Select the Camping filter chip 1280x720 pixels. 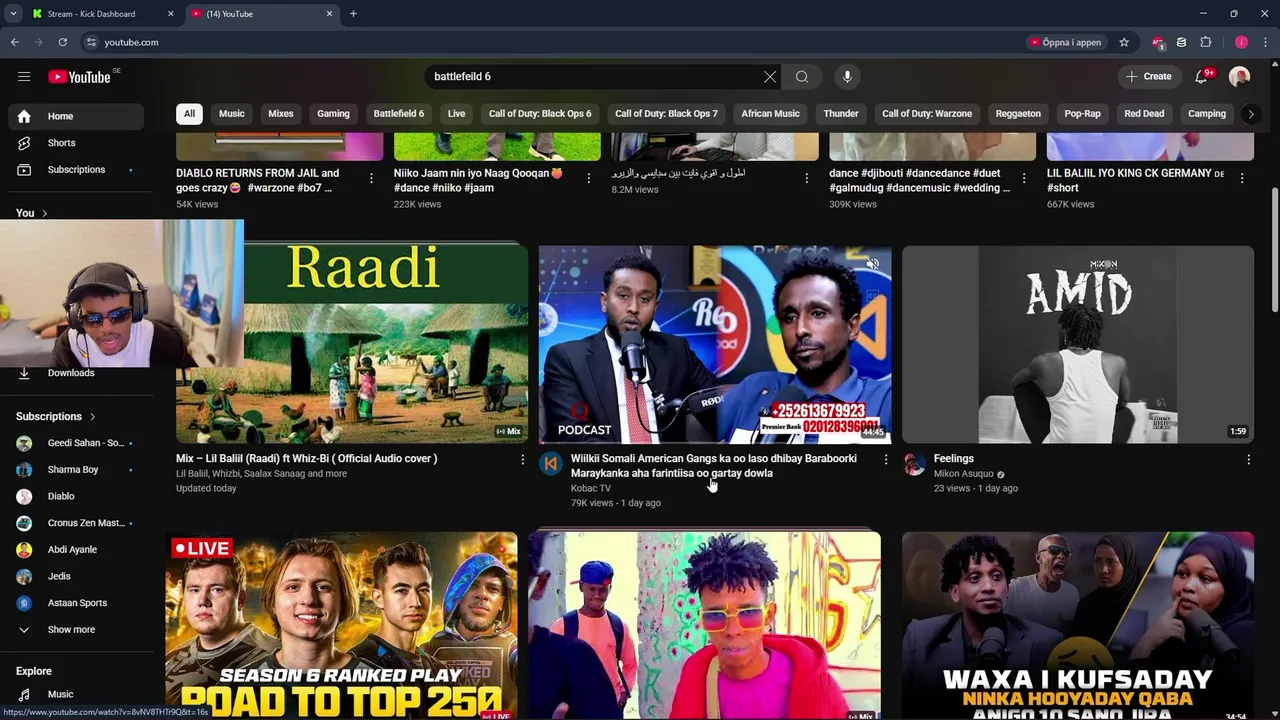(1207, 114)
